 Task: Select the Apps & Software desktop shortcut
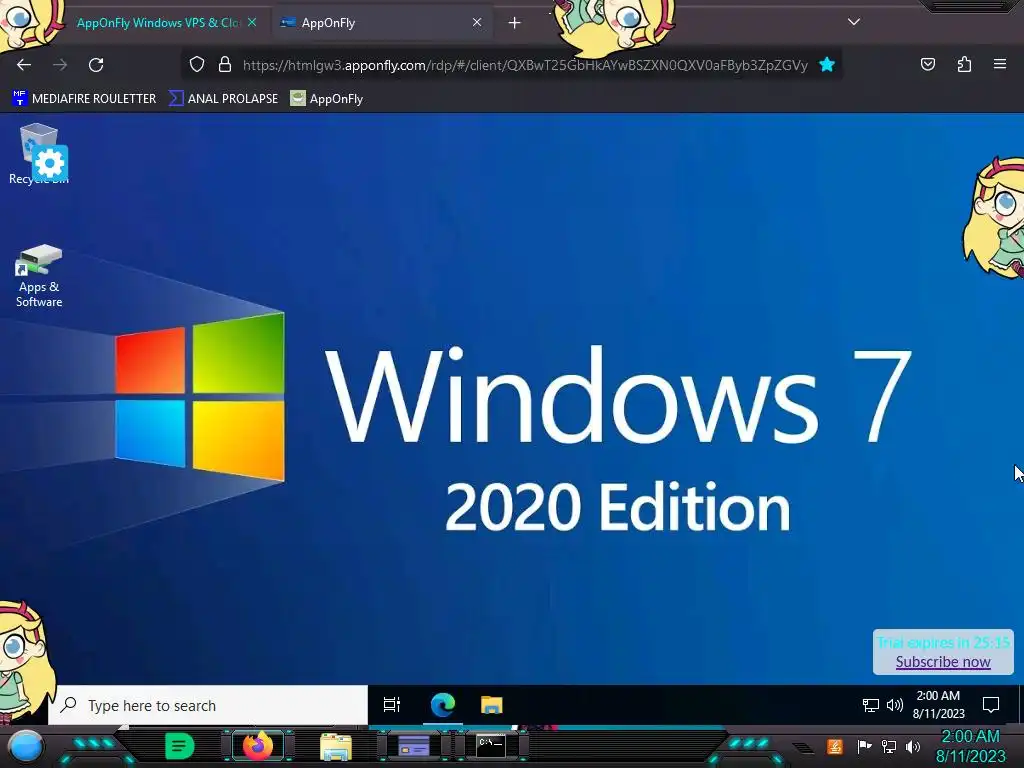pyautogui.click(x=39, y=276)
